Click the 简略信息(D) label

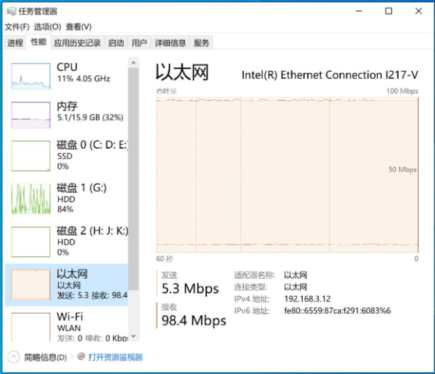pos(45,357)
